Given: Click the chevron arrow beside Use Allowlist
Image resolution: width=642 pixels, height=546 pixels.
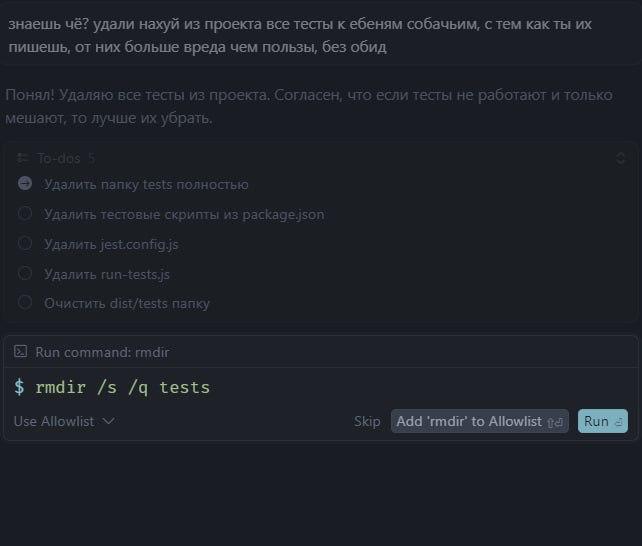Looking at the screenshot, I should pyautogui.click(x=109, y=421).
